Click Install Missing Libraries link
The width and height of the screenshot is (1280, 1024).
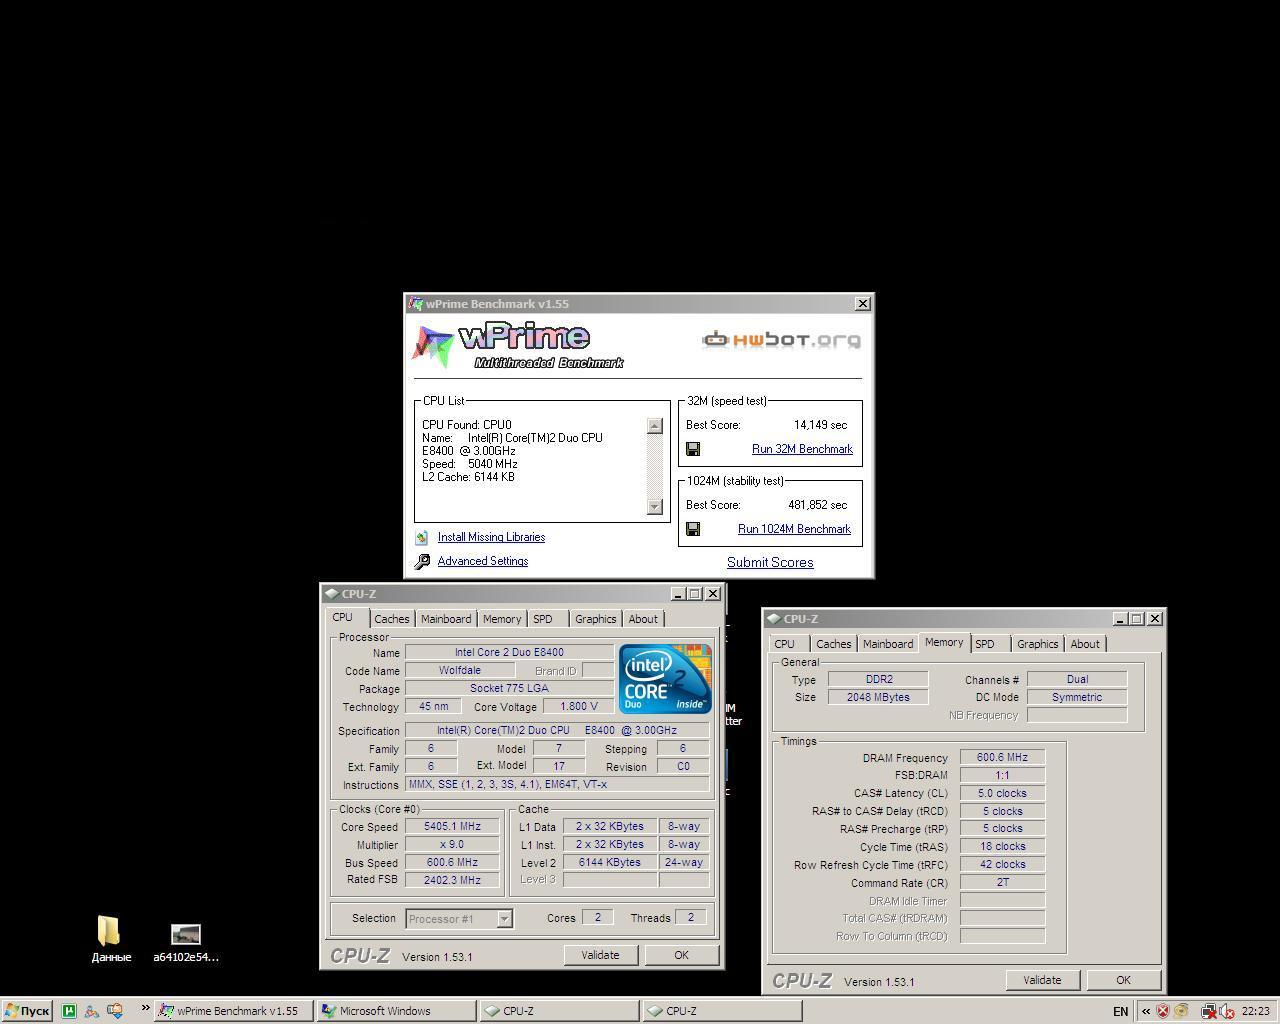pyautogui.click(x=491, y=537)
